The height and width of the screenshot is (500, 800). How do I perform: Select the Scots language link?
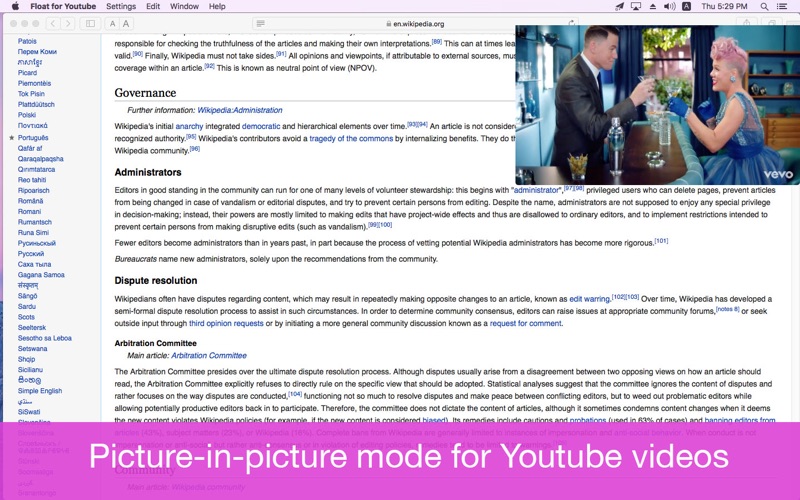click(26, 317)
